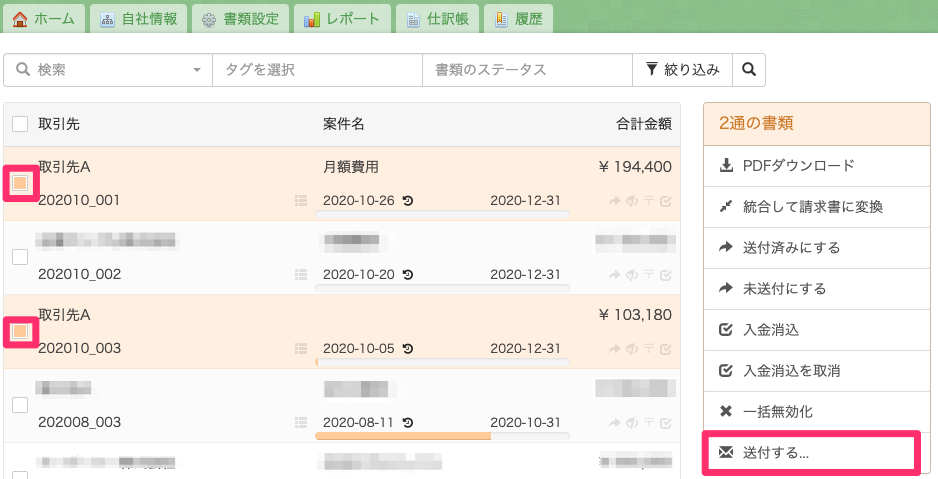Click the crossed-eye icon in row 202010_001
This screenshot has width=938, height=479.
pos(632,201)
